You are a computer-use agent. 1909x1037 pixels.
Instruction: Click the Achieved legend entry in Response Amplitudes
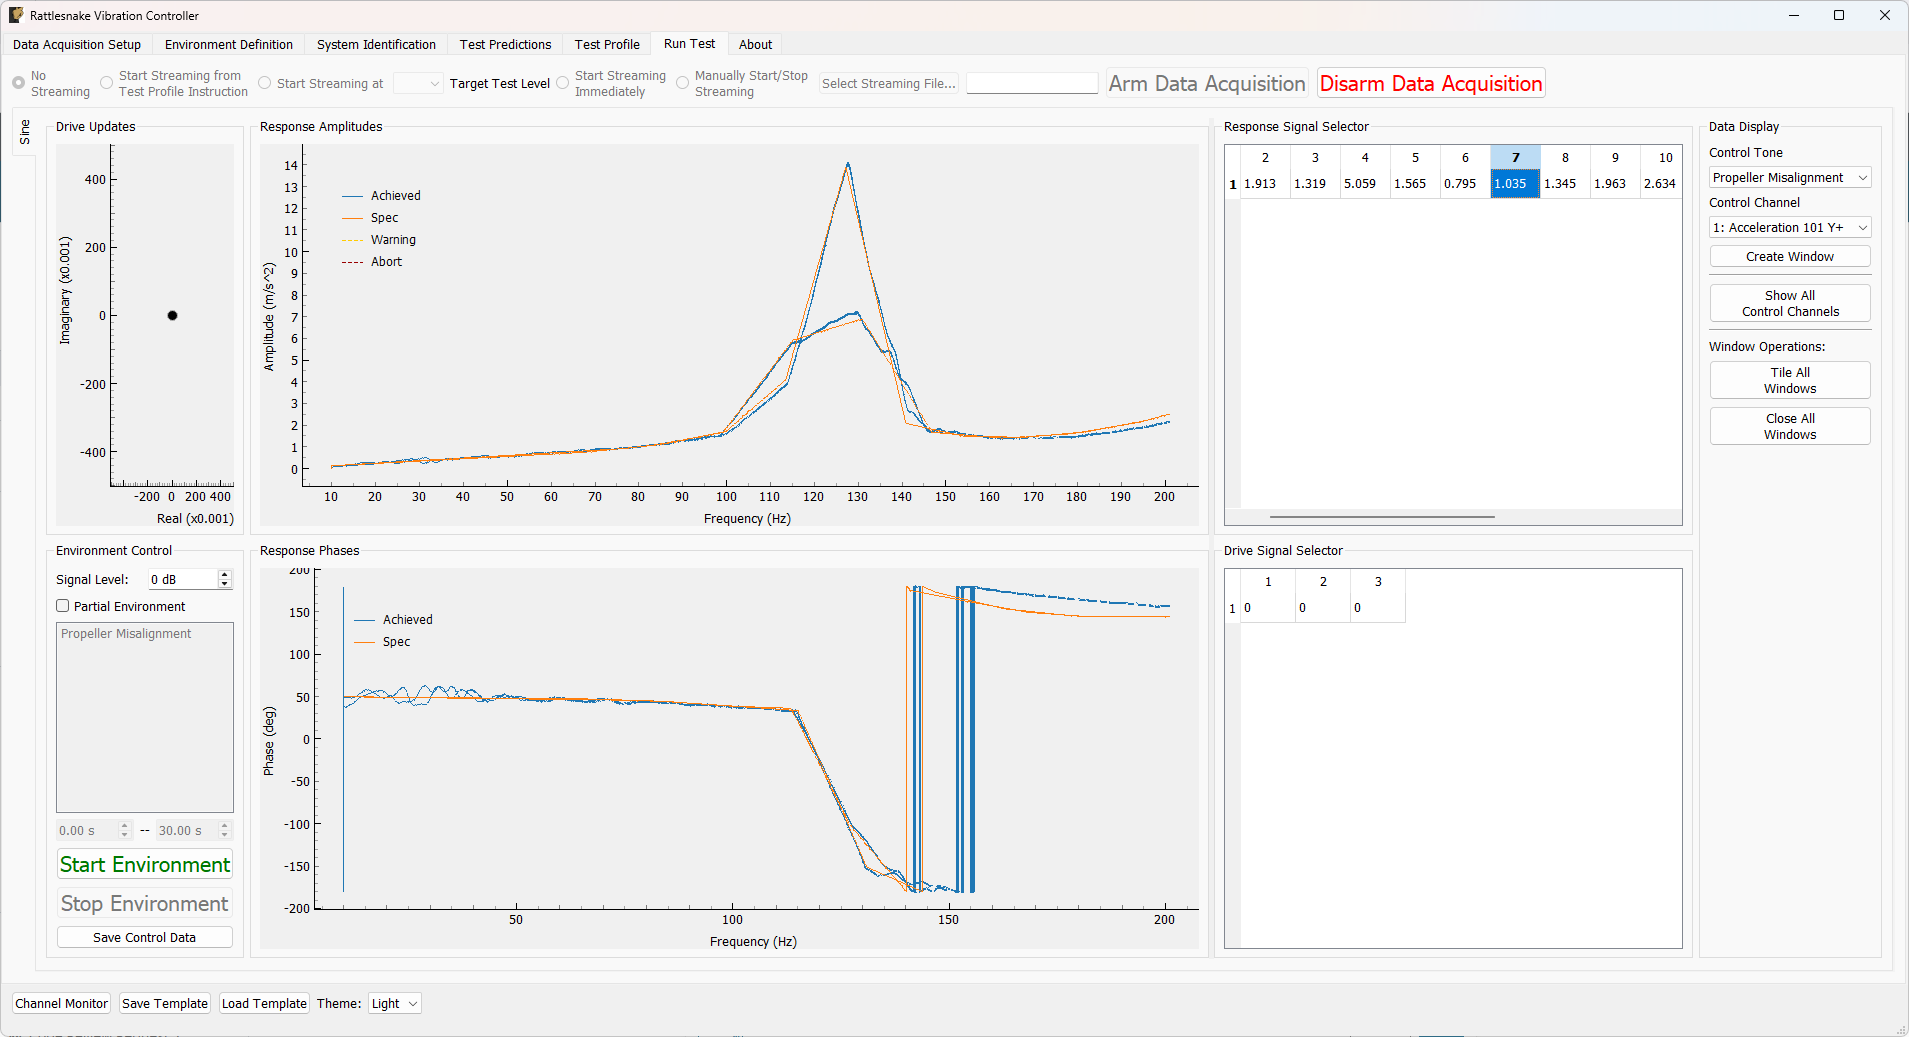[382, 196]
